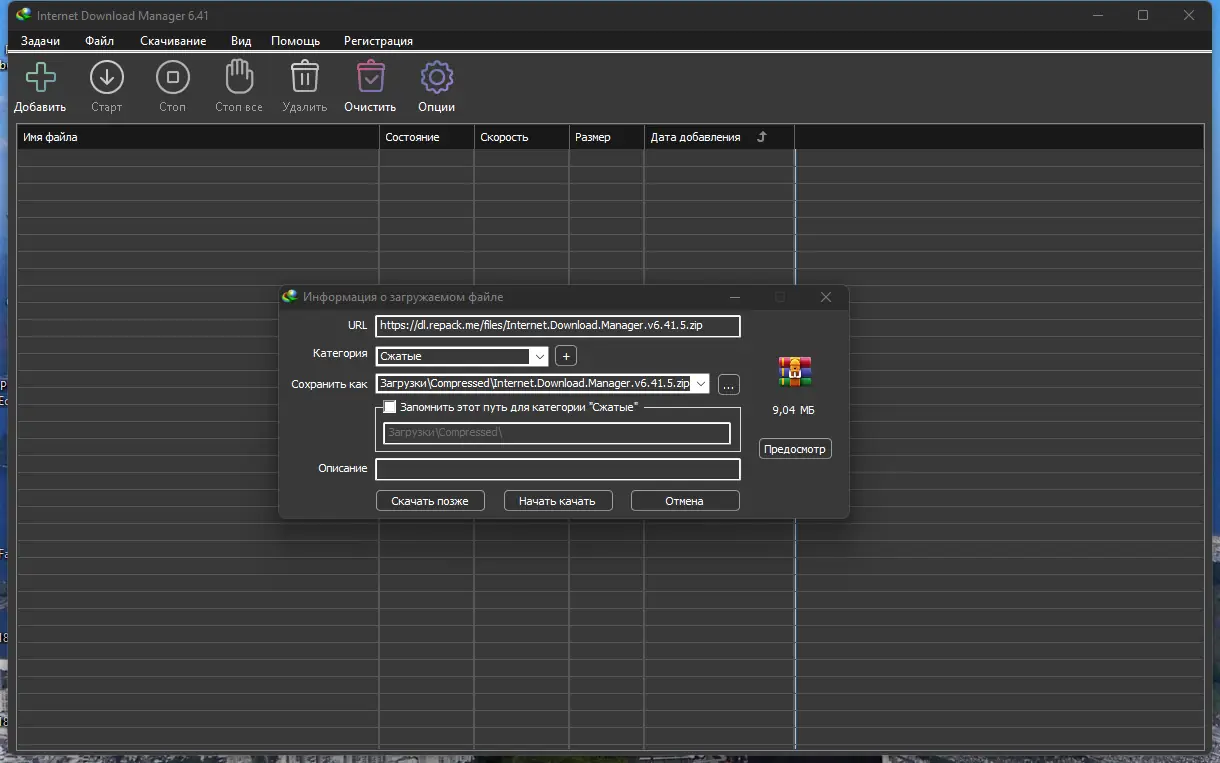Open the Регистрация menu
The width and height of the screenshot is (1220, 763).
[378, 41]
